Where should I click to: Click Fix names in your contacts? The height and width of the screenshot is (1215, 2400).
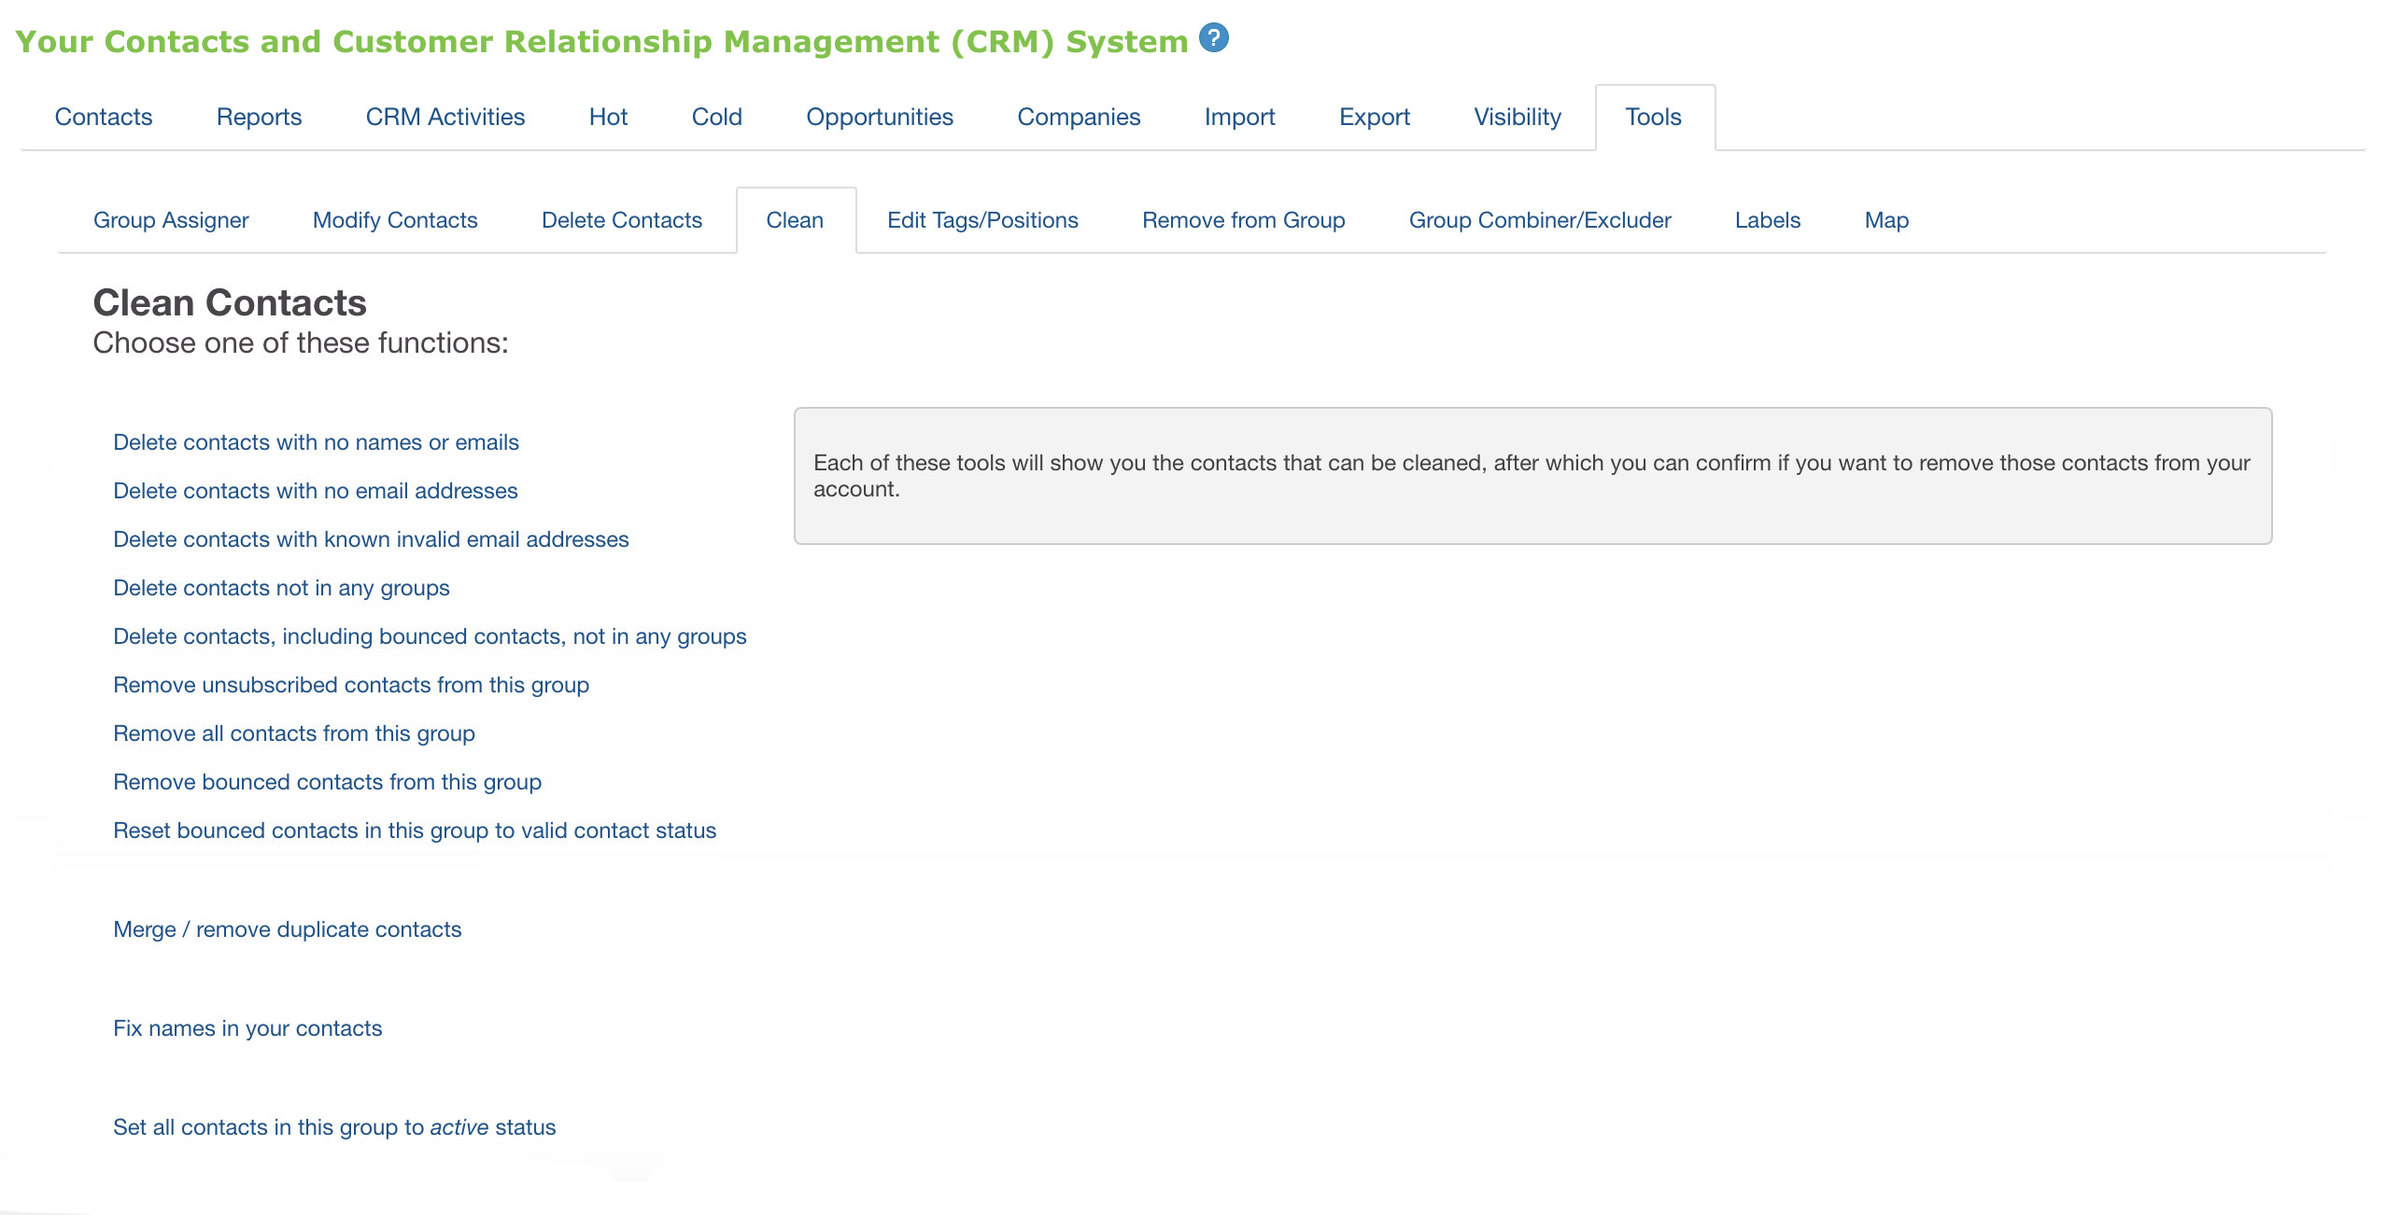pyautogui.click(x=247, y=1028)
